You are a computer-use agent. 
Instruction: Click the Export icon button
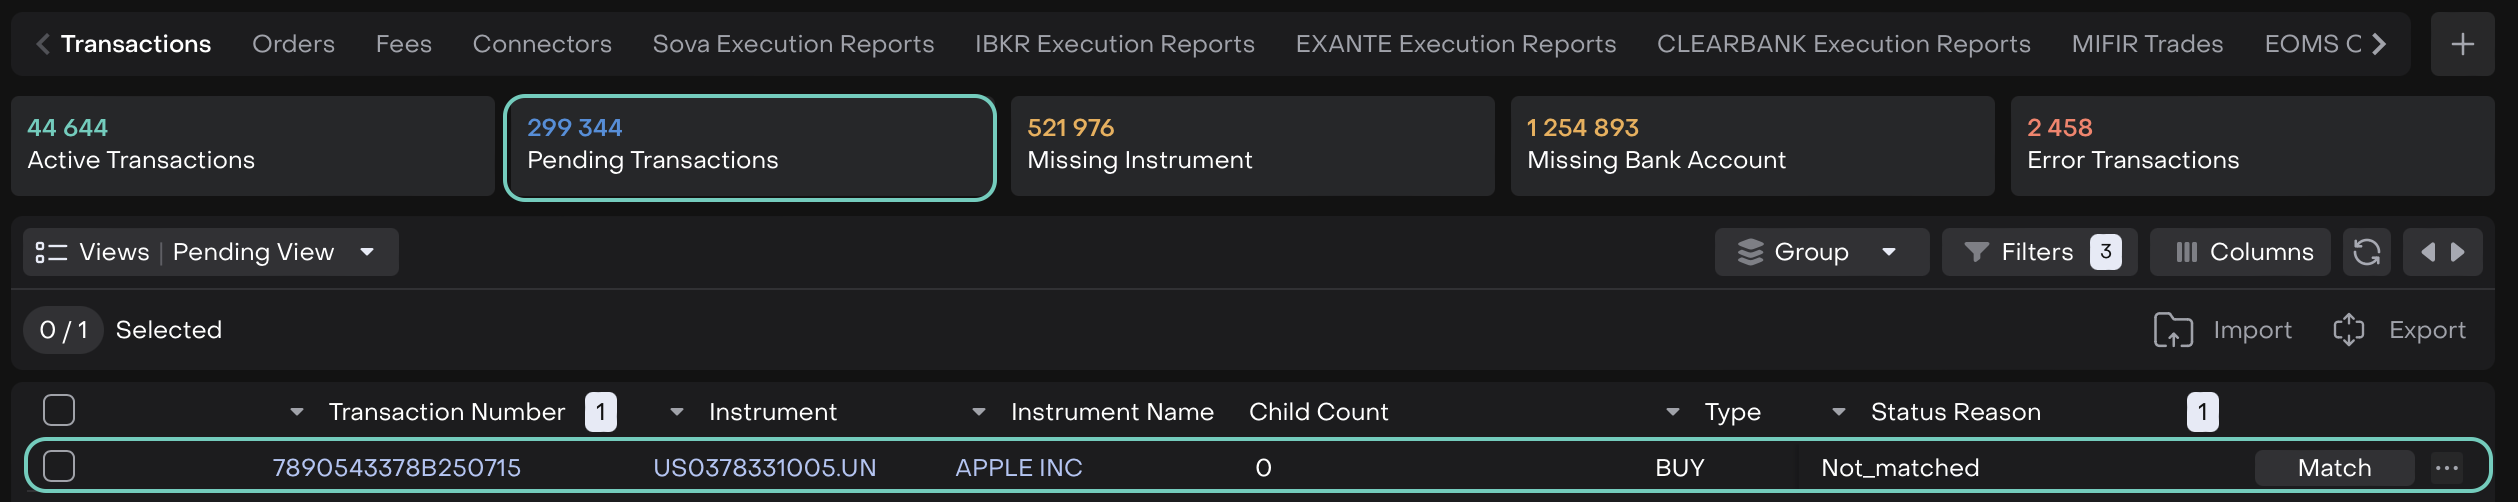tap(2348, 330)
